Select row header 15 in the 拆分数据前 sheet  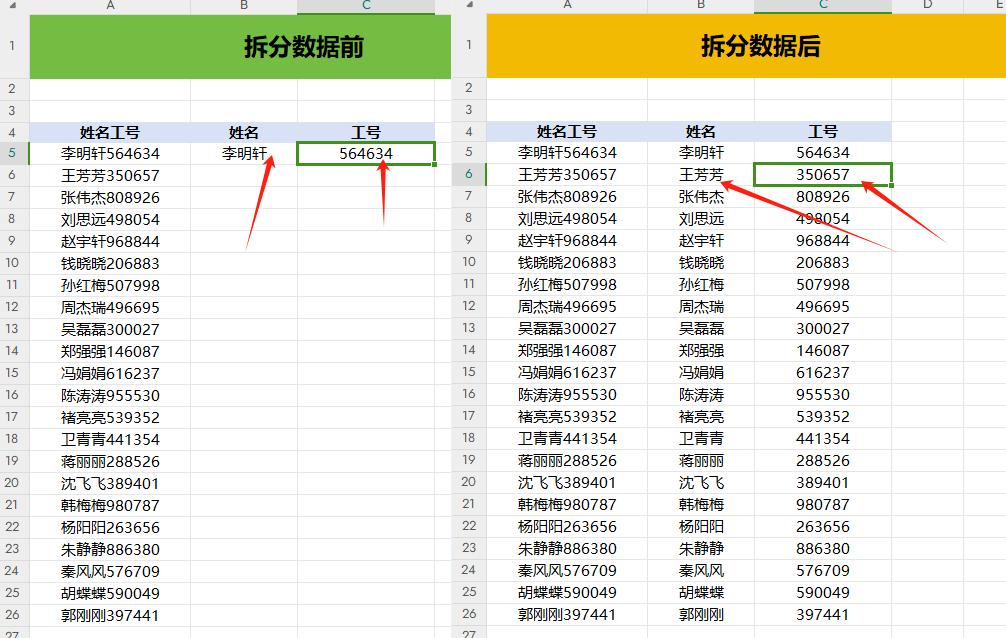12,373
